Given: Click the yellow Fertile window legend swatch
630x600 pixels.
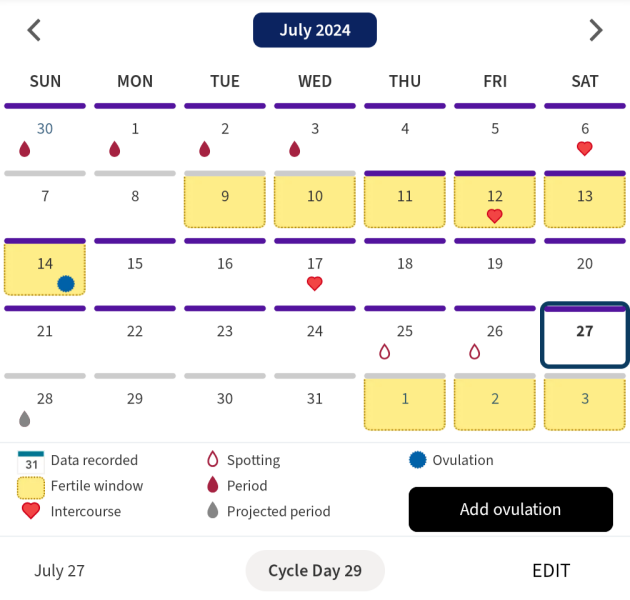Looking at the screenshot, I should 31,487.
